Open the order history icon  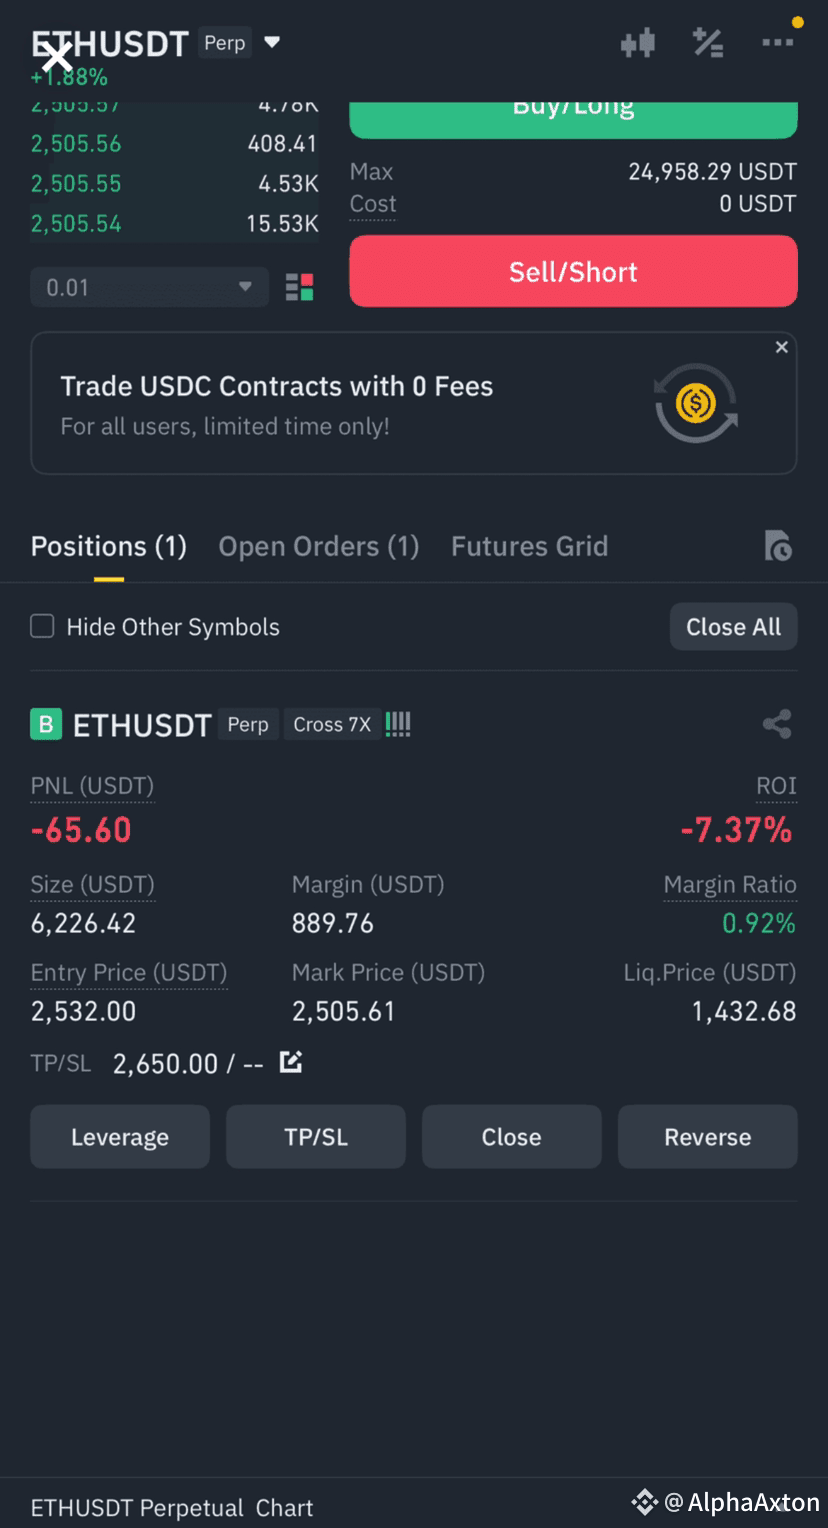778,546
